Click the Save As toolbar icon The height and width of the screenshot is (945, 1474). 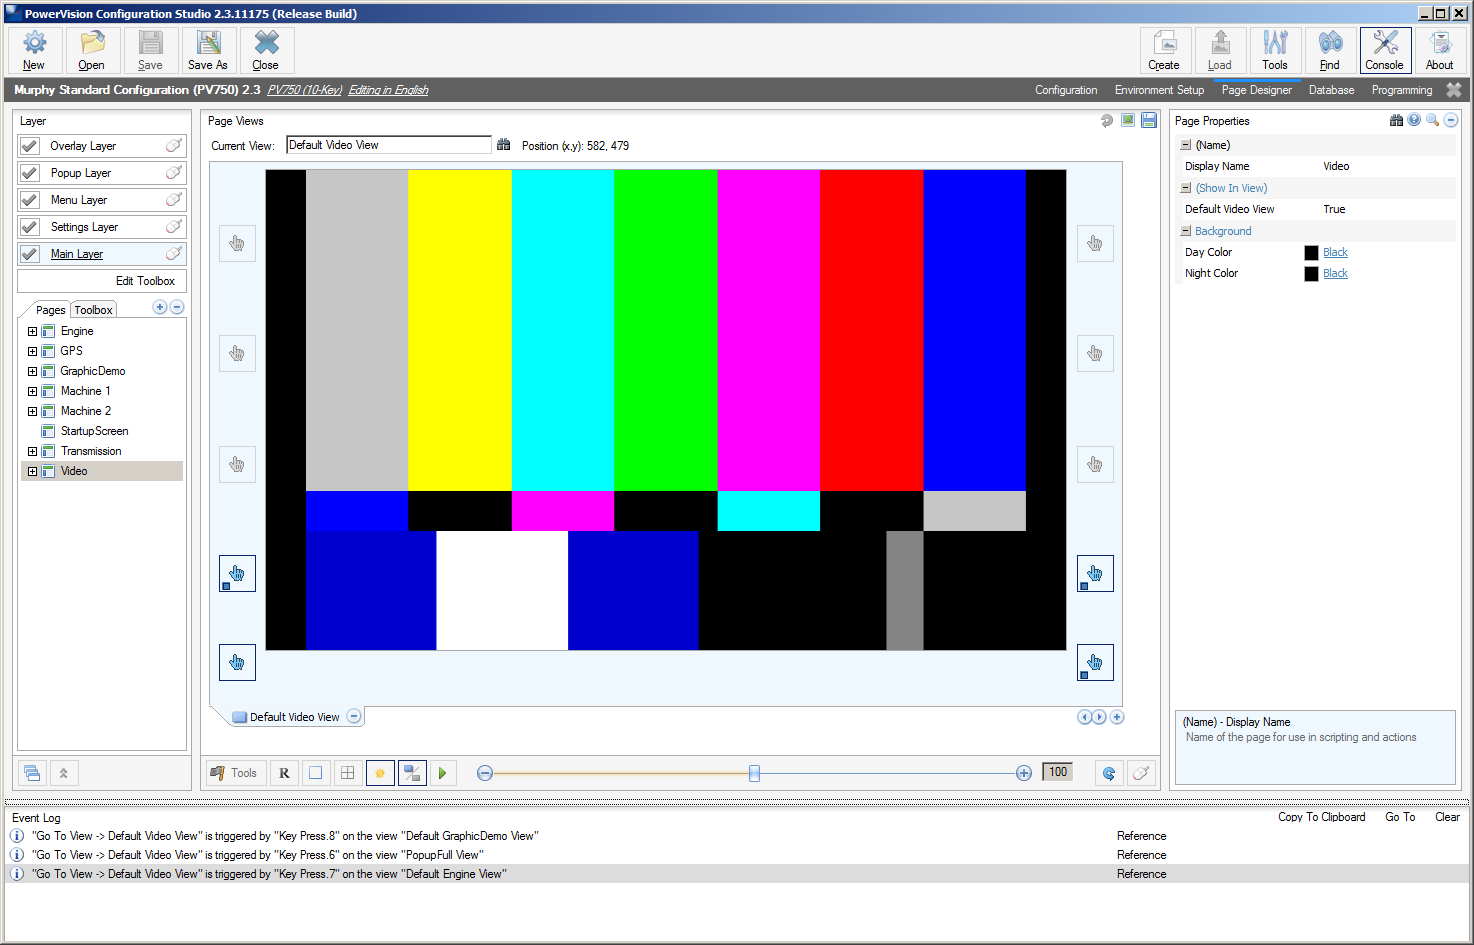tap(208, 50)
